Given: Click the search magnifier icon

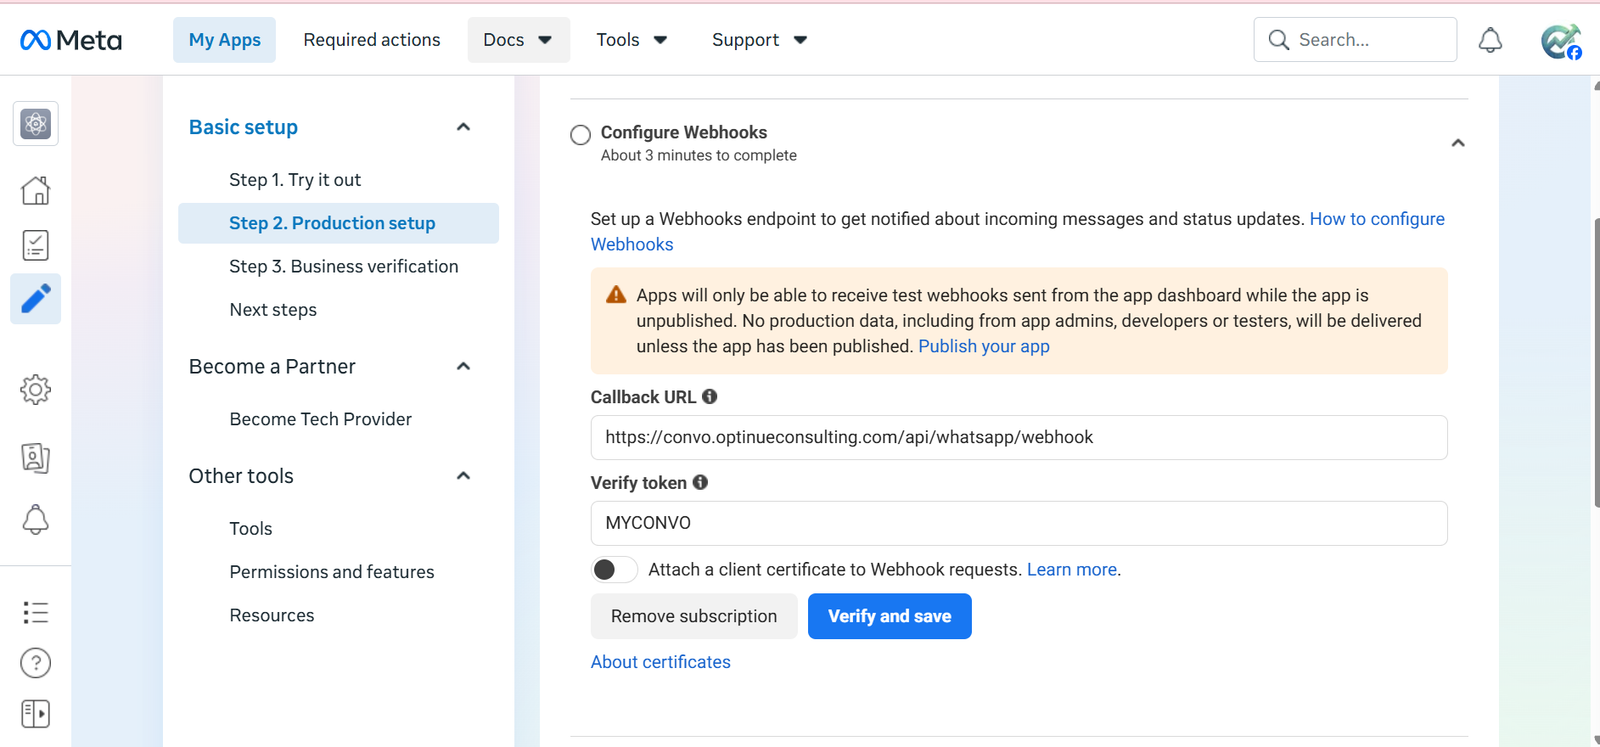Looking at the screenshot, I should [1278, 40].
